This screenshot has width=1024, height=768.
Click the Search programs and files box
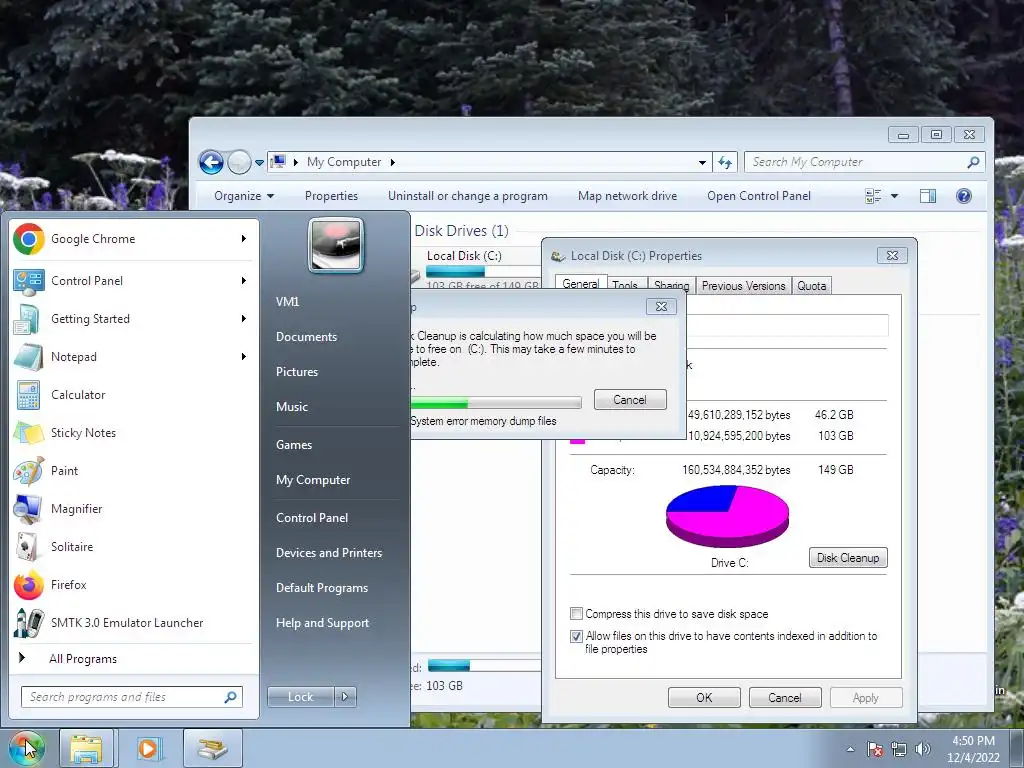click(131, 697)
